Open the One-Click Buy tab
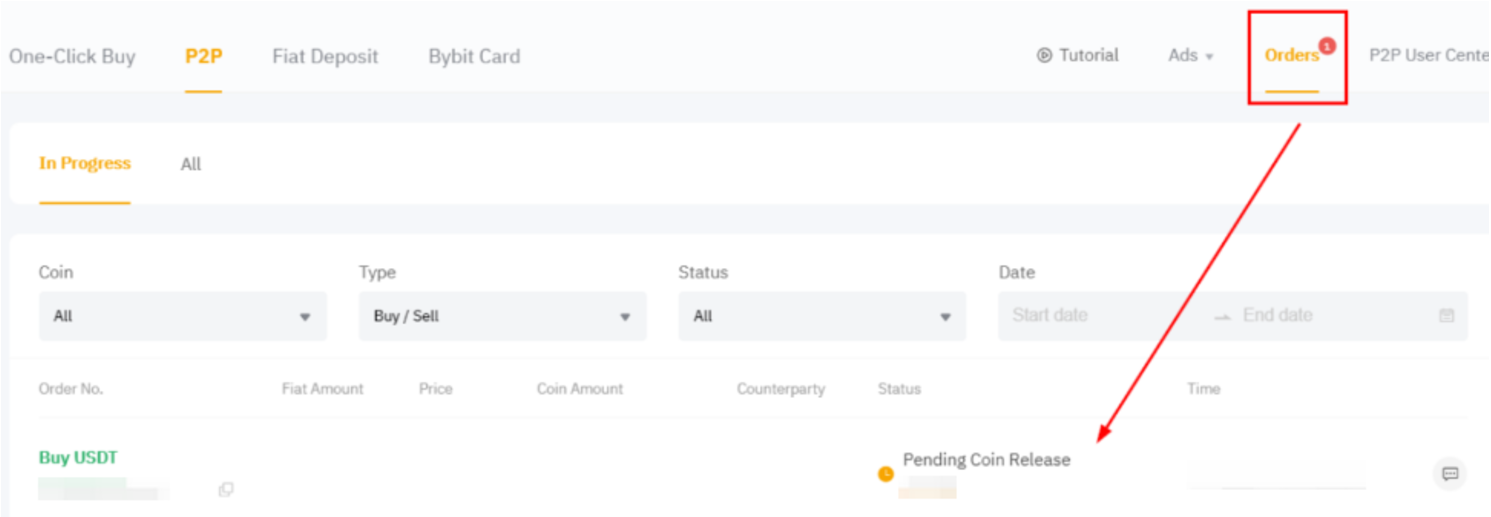 (x=72, y=56)
